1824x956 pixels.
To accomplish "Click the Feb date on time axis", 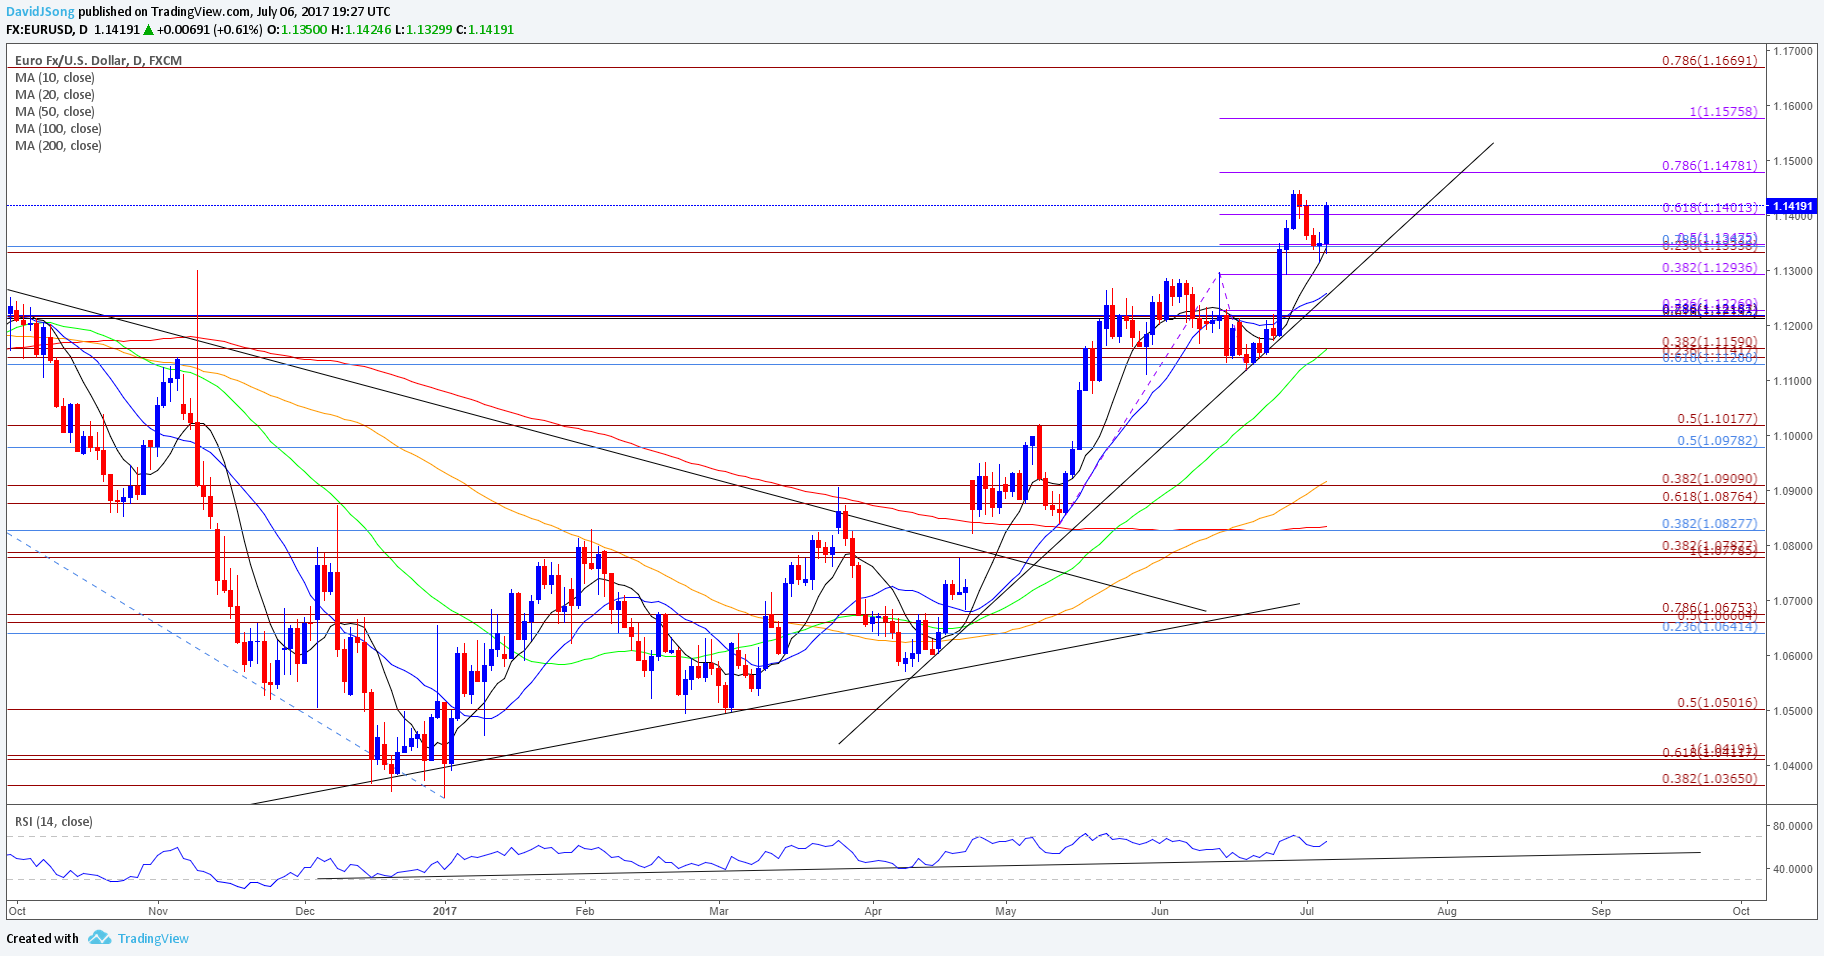I will pyautogui.click(x=585, y=911).
